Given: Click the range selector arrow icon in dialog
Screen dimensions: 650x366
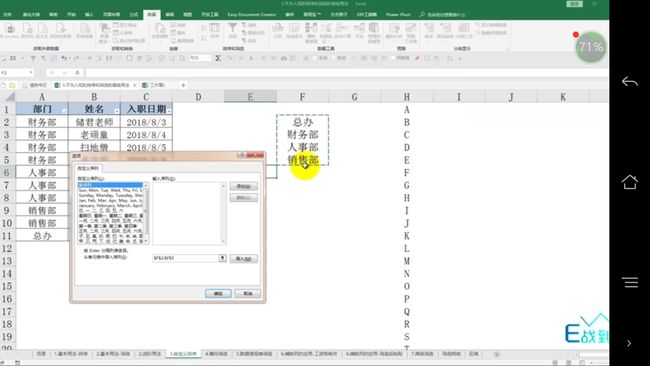Looking at the screenshot, I should [x=223, y=258].
